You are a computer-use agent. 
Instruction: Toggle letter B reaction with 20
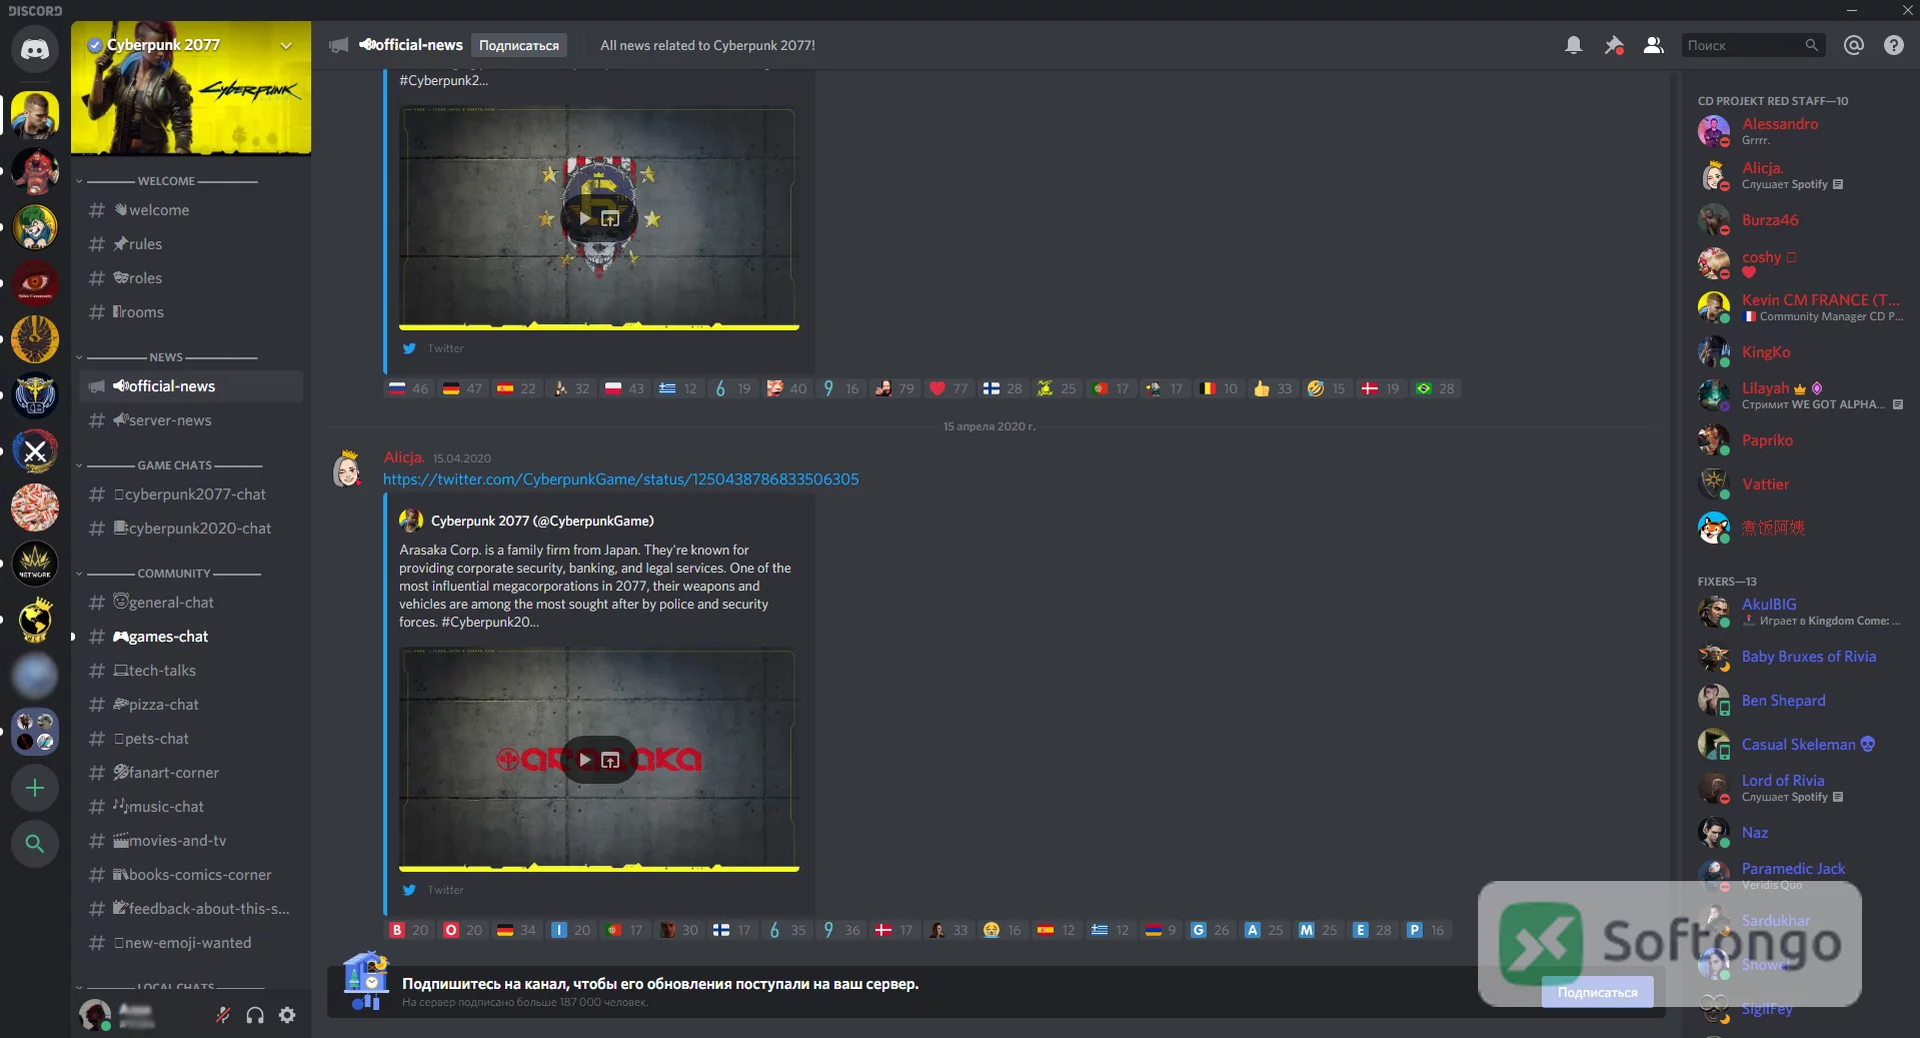tap(408, 930)
